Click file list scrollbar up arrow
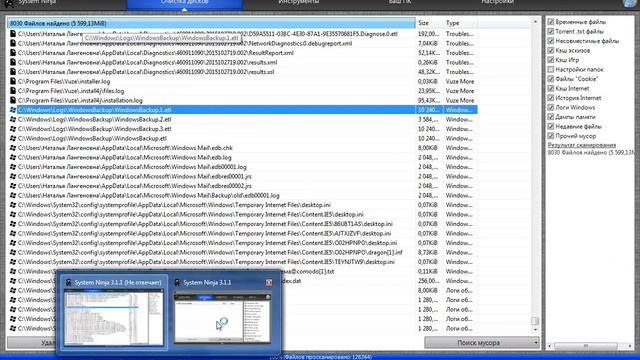Viewport: 640px width, 360px height. click(535, 22)
